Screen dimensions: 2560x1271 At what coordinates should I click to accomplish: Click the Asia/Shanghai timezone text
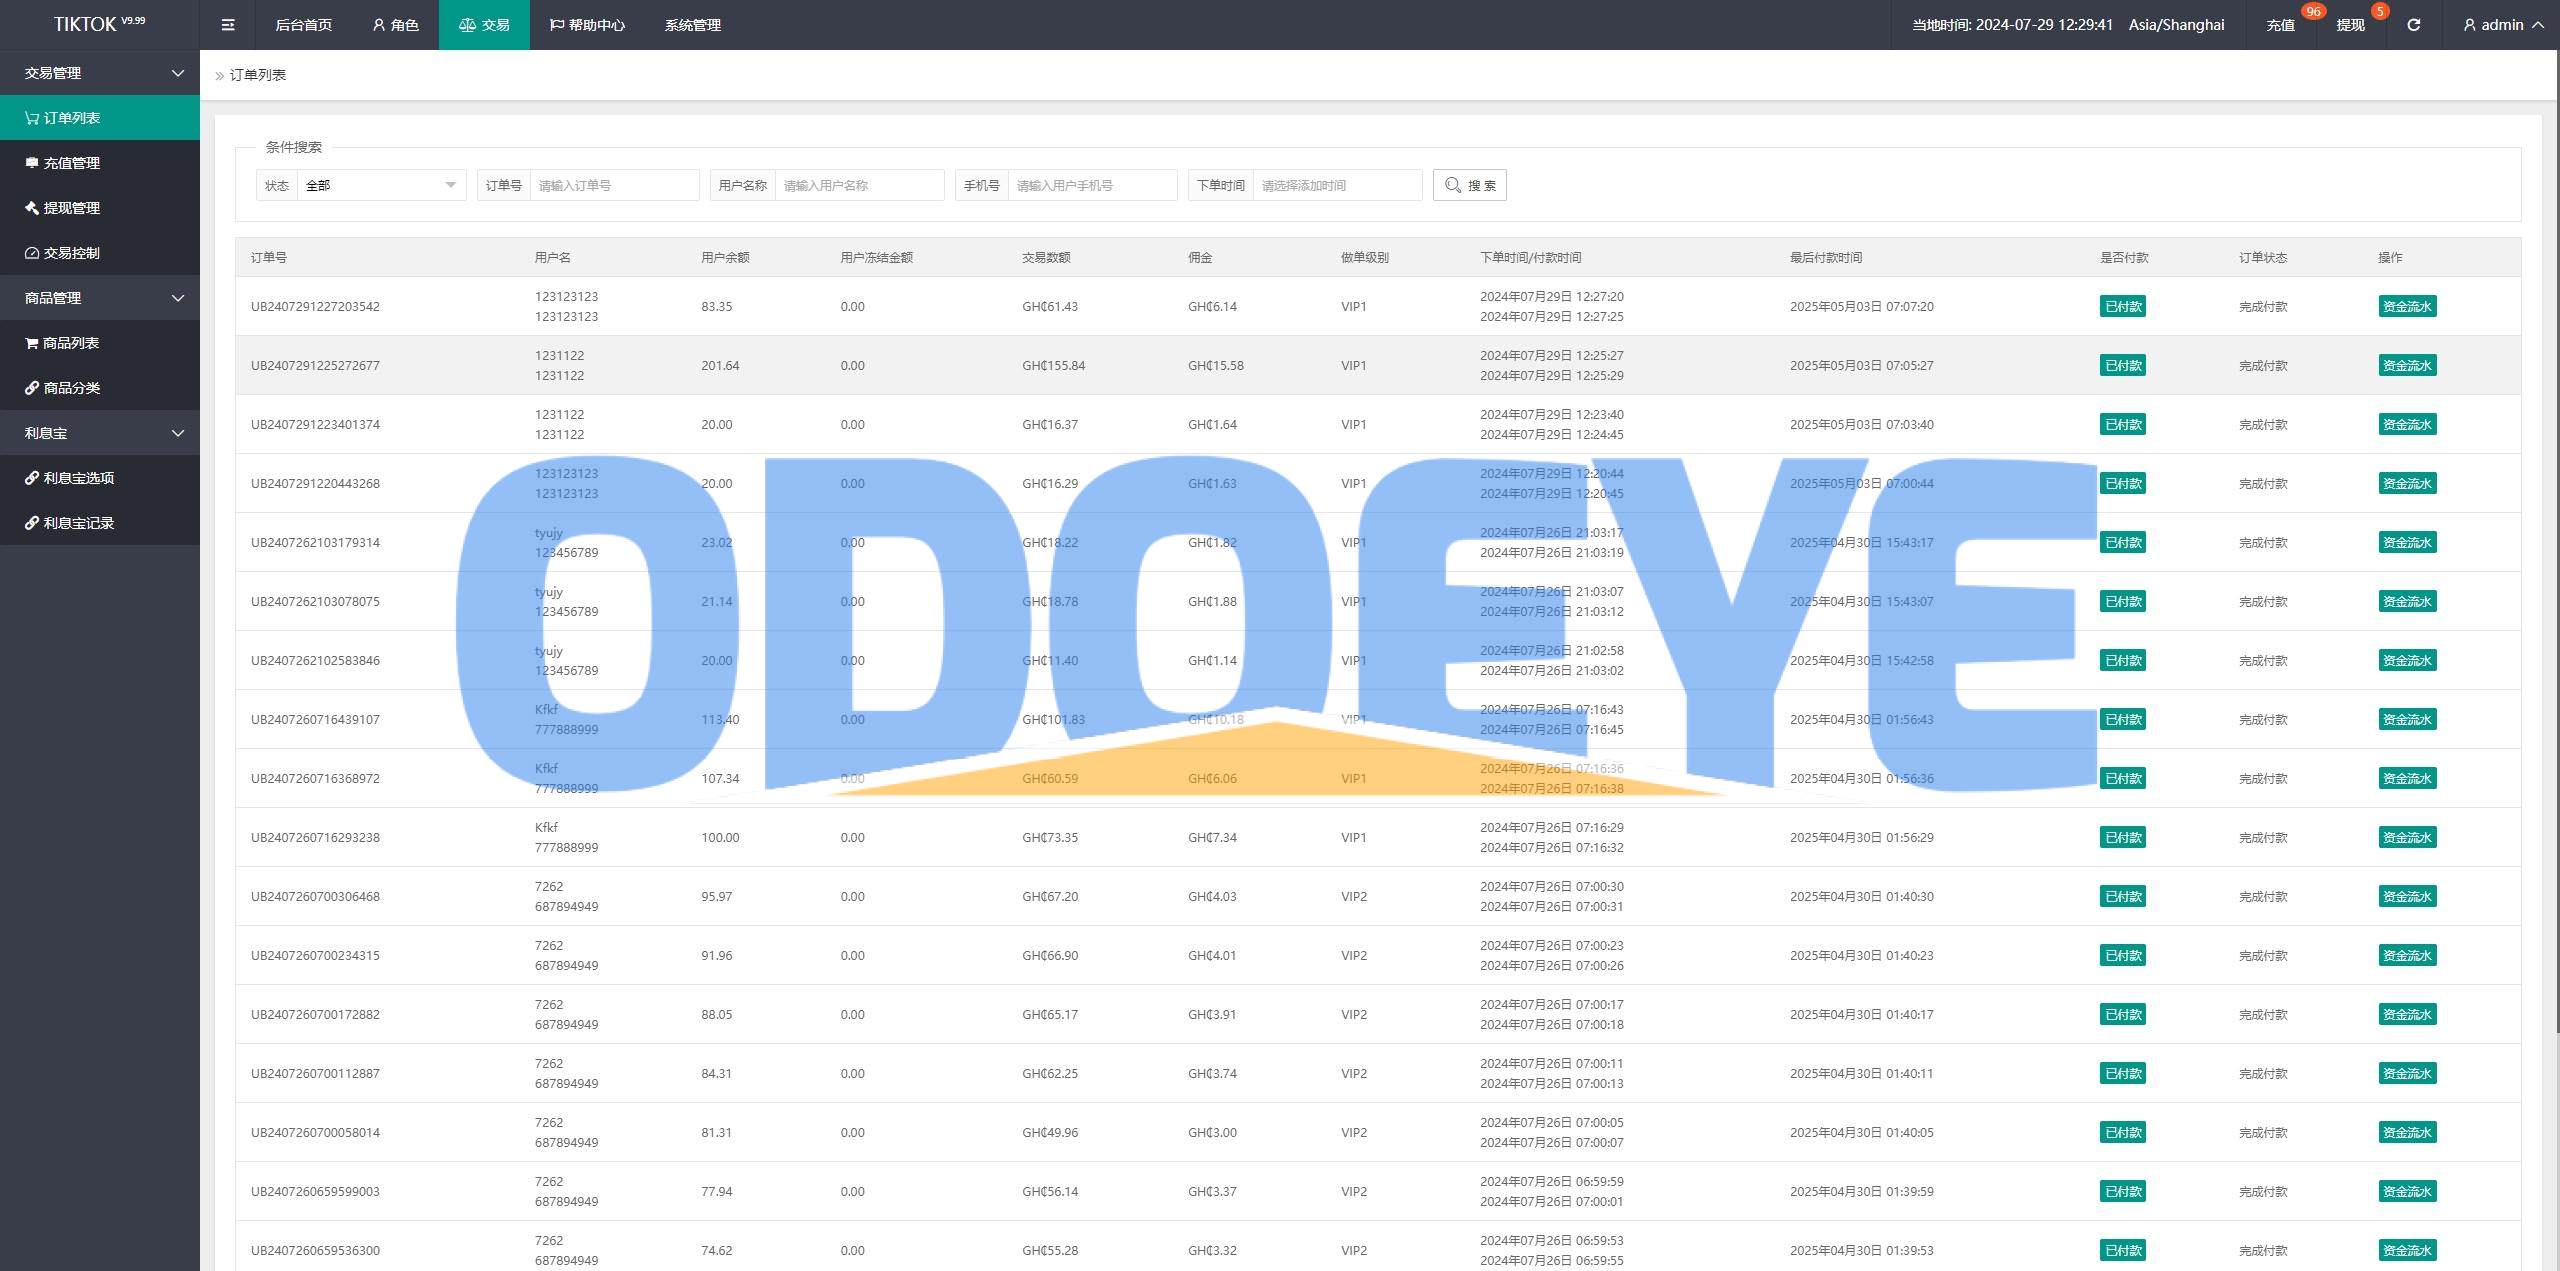[2176, 25]
